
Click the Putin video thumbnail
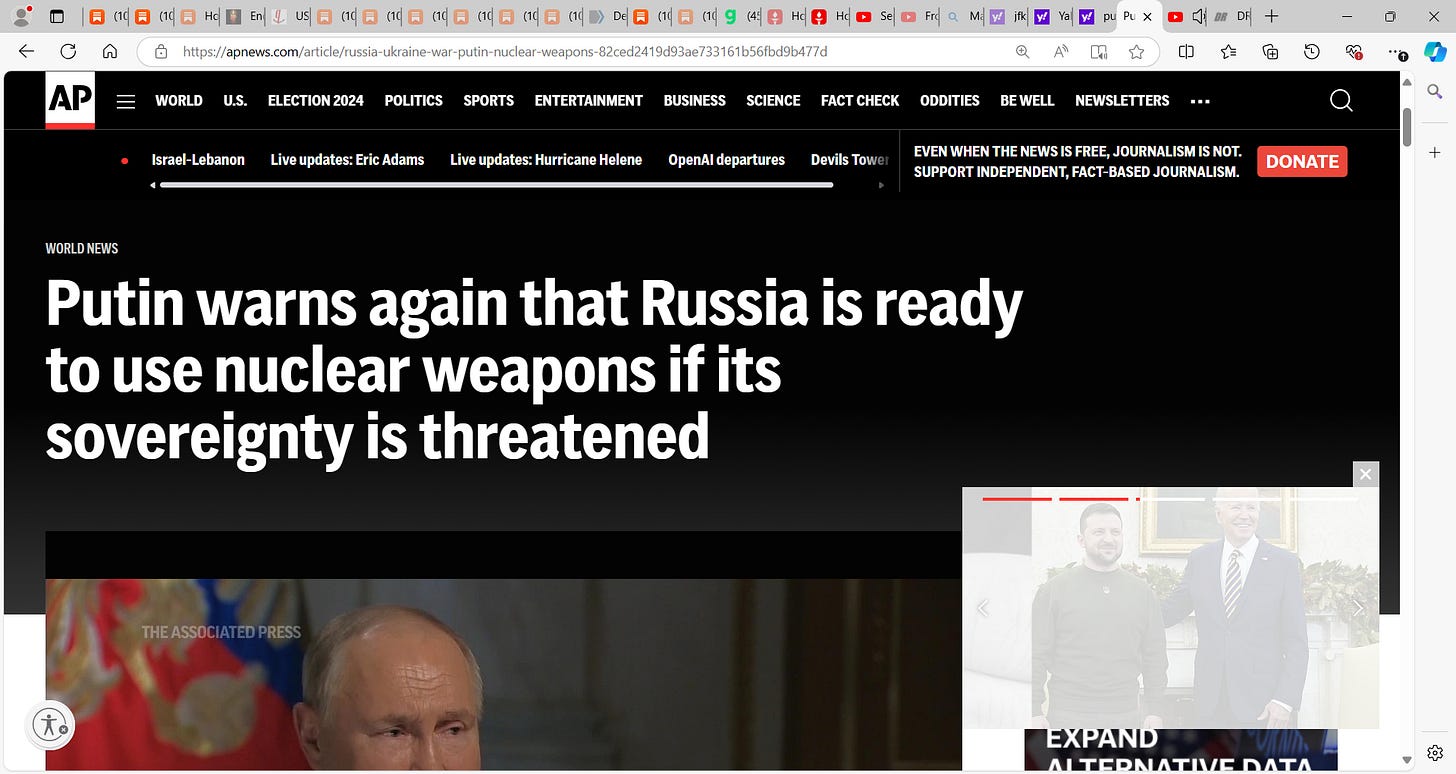coord(503,675)
